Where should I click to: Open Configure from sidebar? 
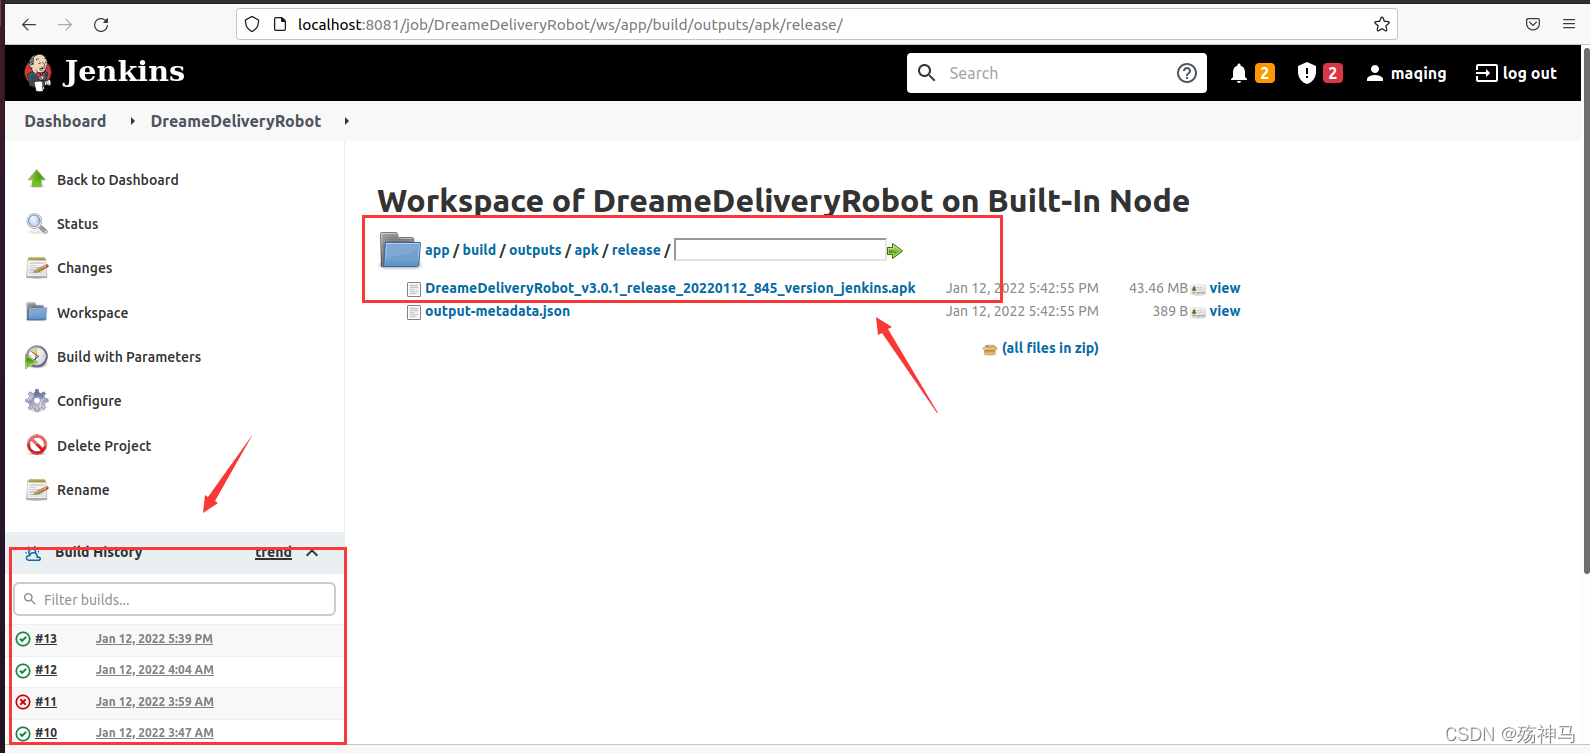pyautogui.click(x=89, y=401)
